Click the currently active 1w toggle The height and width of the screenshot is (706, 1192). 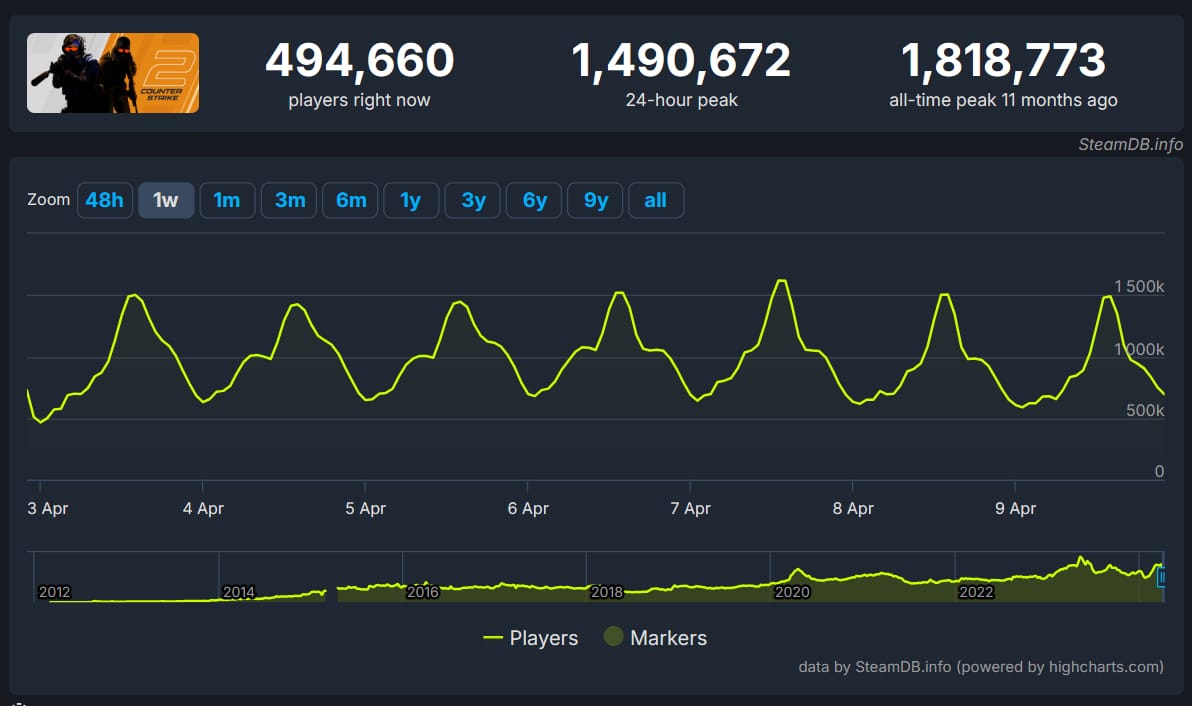[166, 200]
